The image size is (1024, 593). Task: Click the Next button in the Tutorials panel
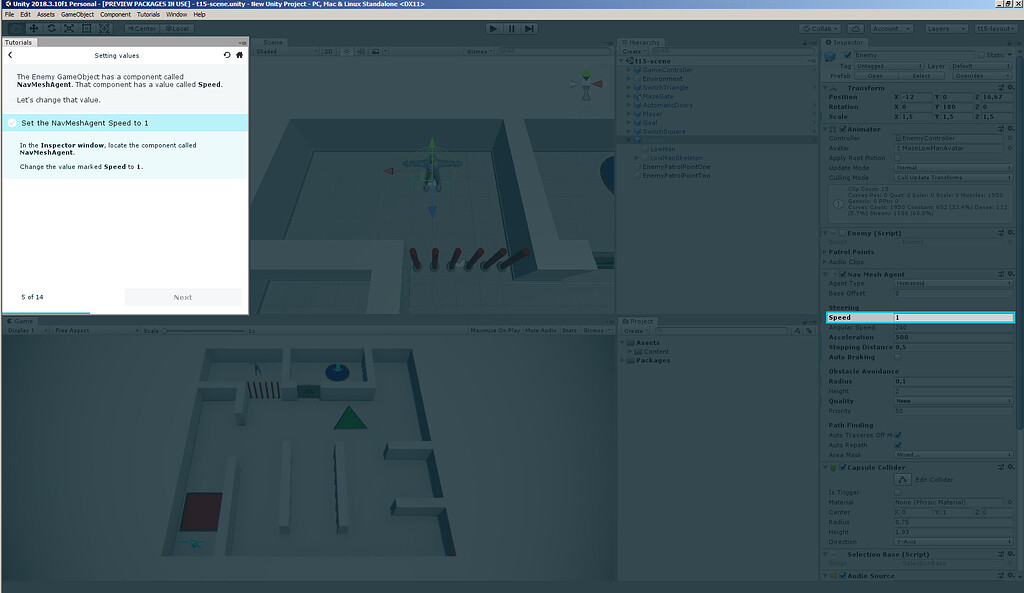(x=183, y=296)
